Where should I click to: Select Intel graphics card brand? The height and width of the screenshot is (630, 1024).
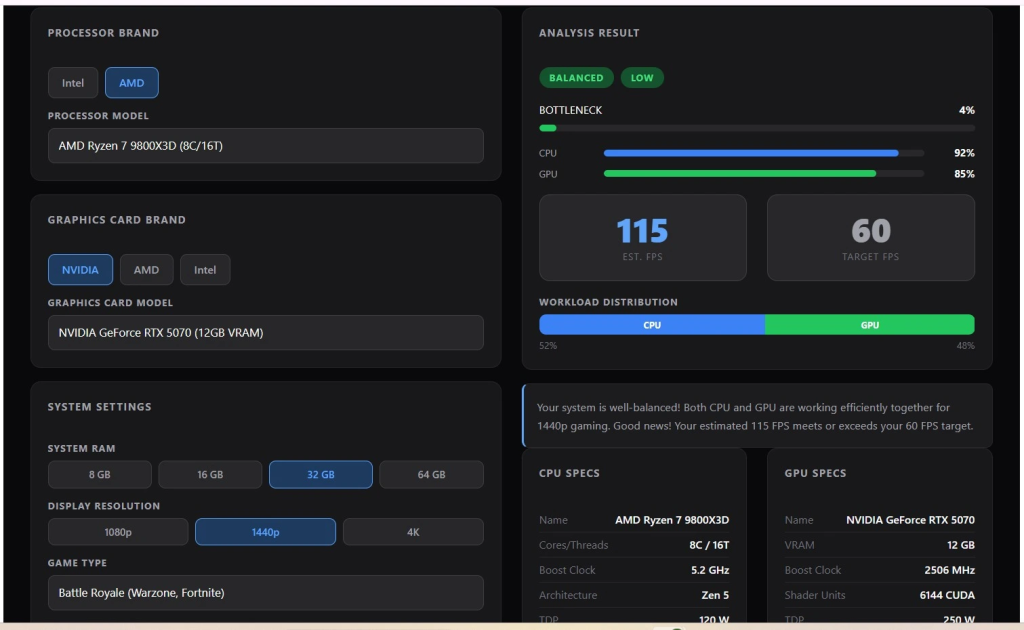click(x=205, y=270)
